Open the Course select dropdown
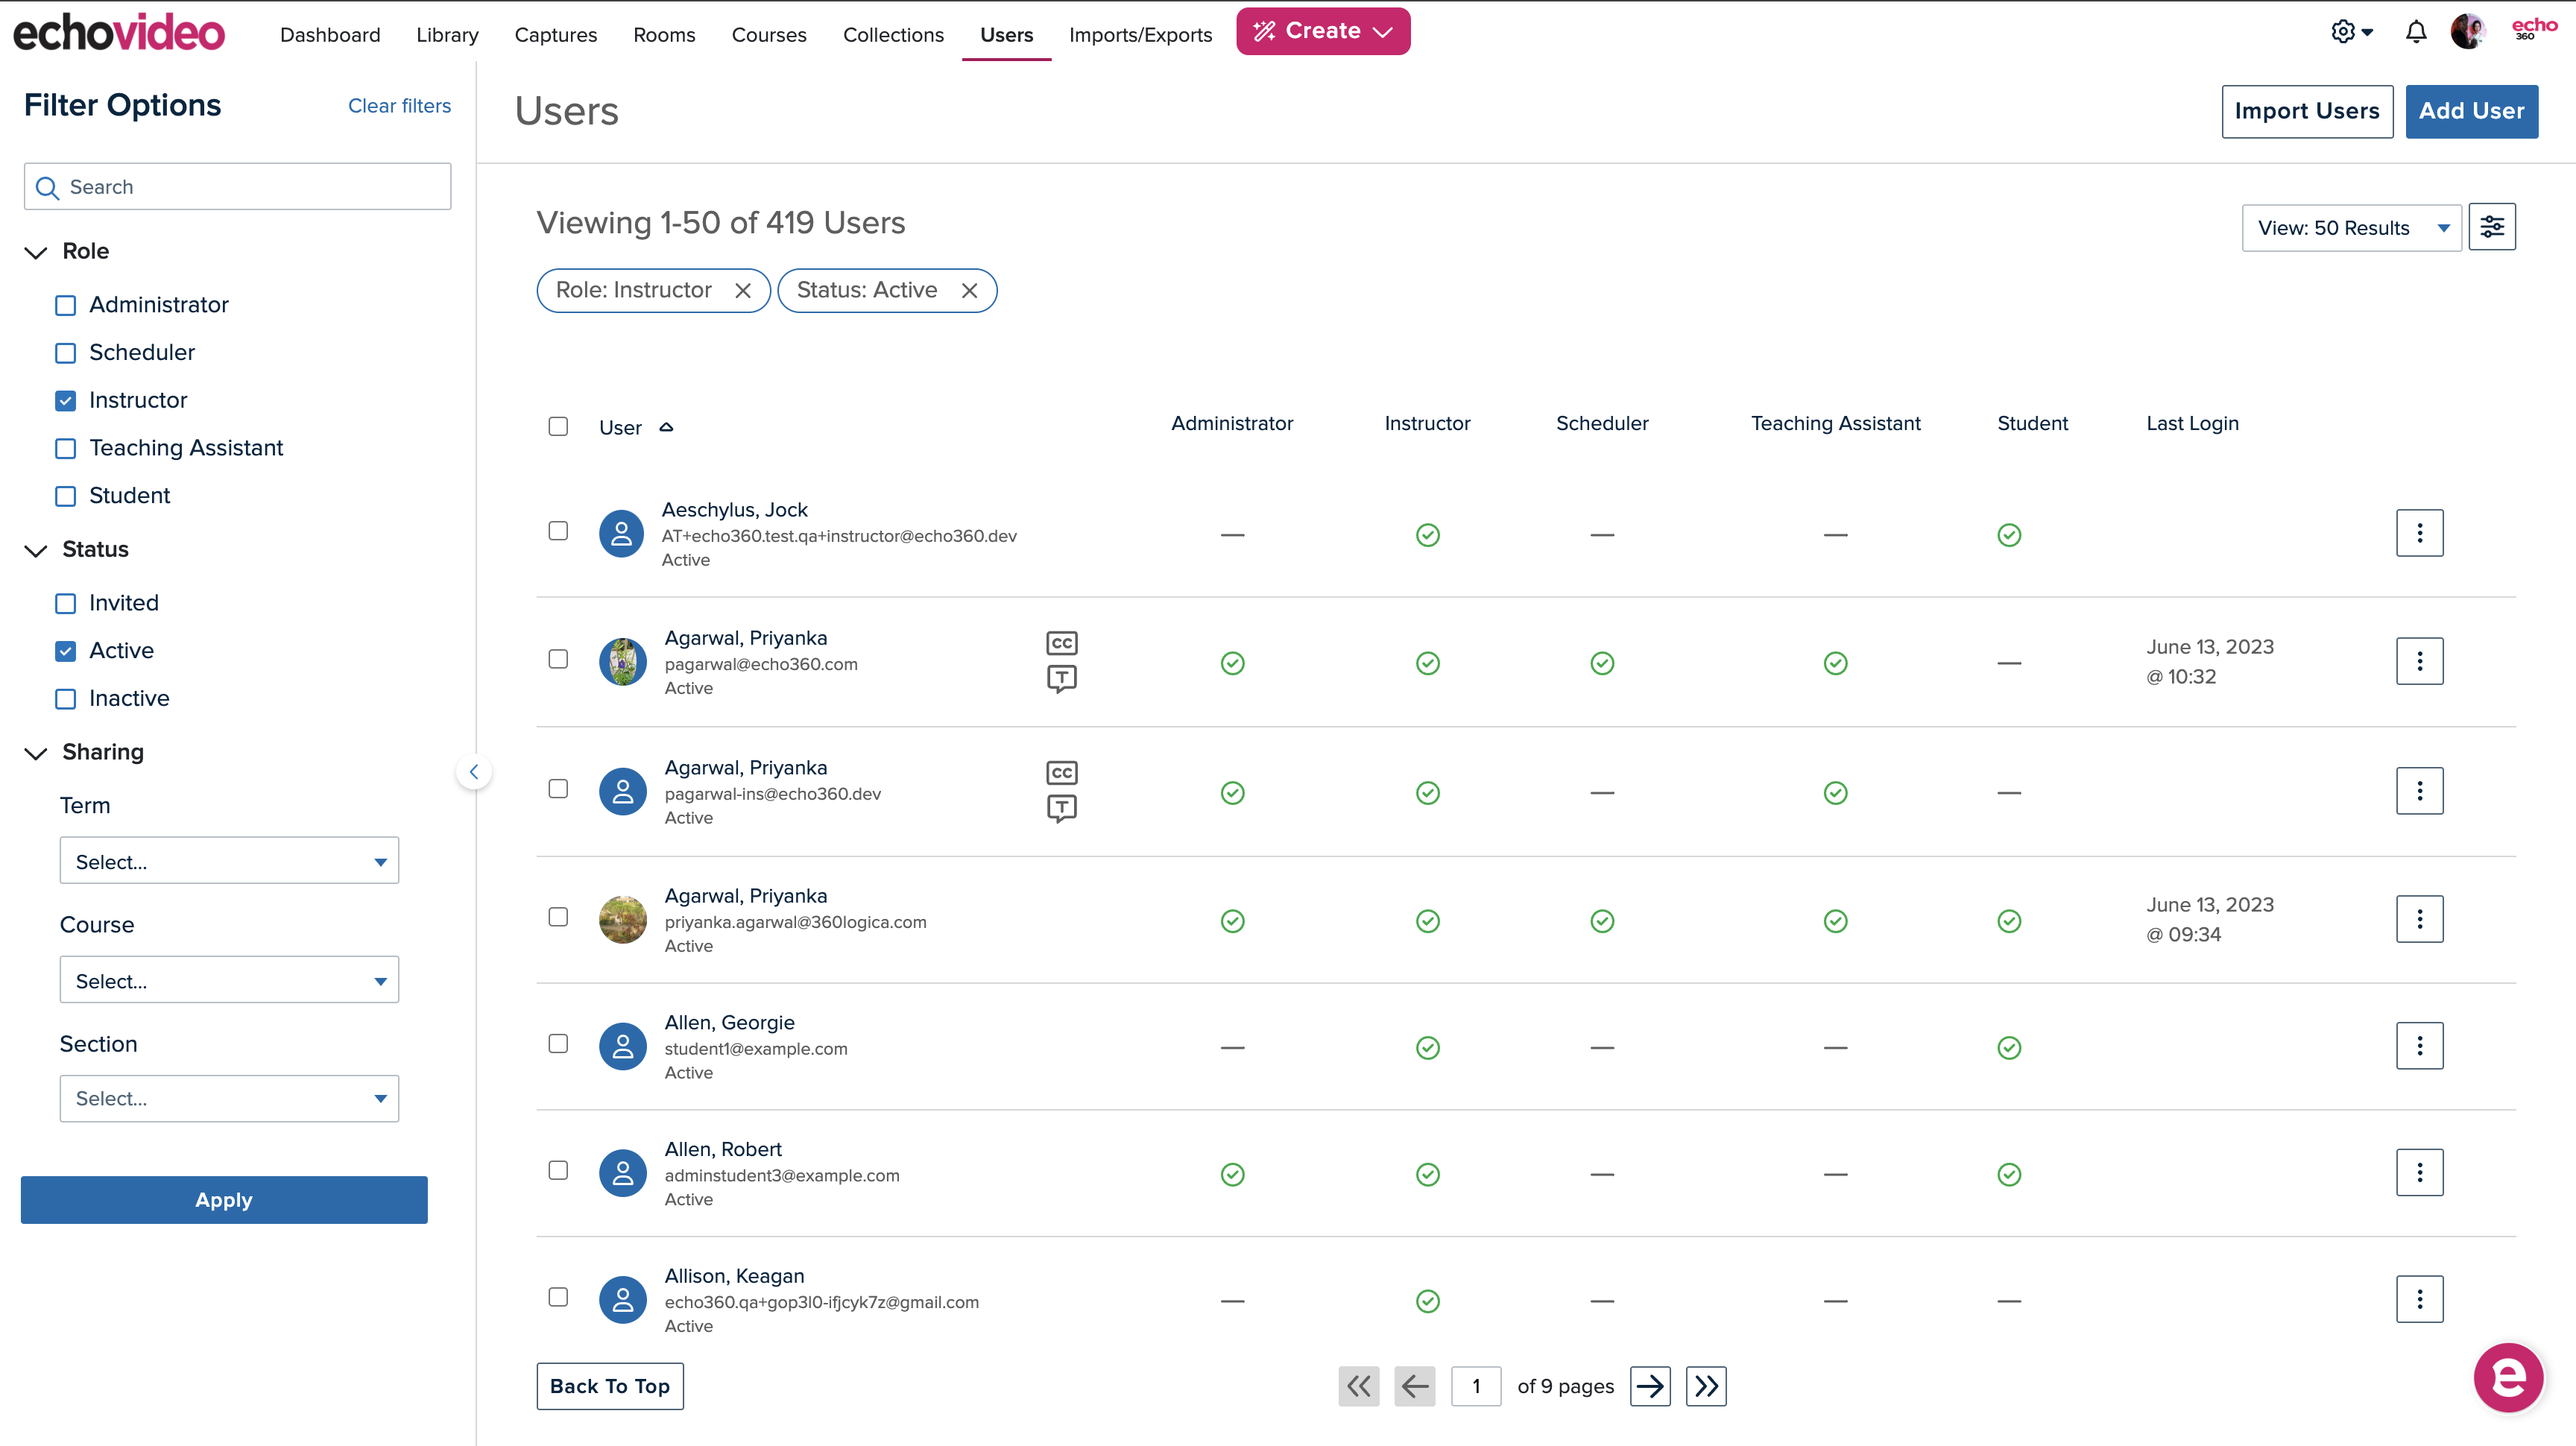 point(229,980)
